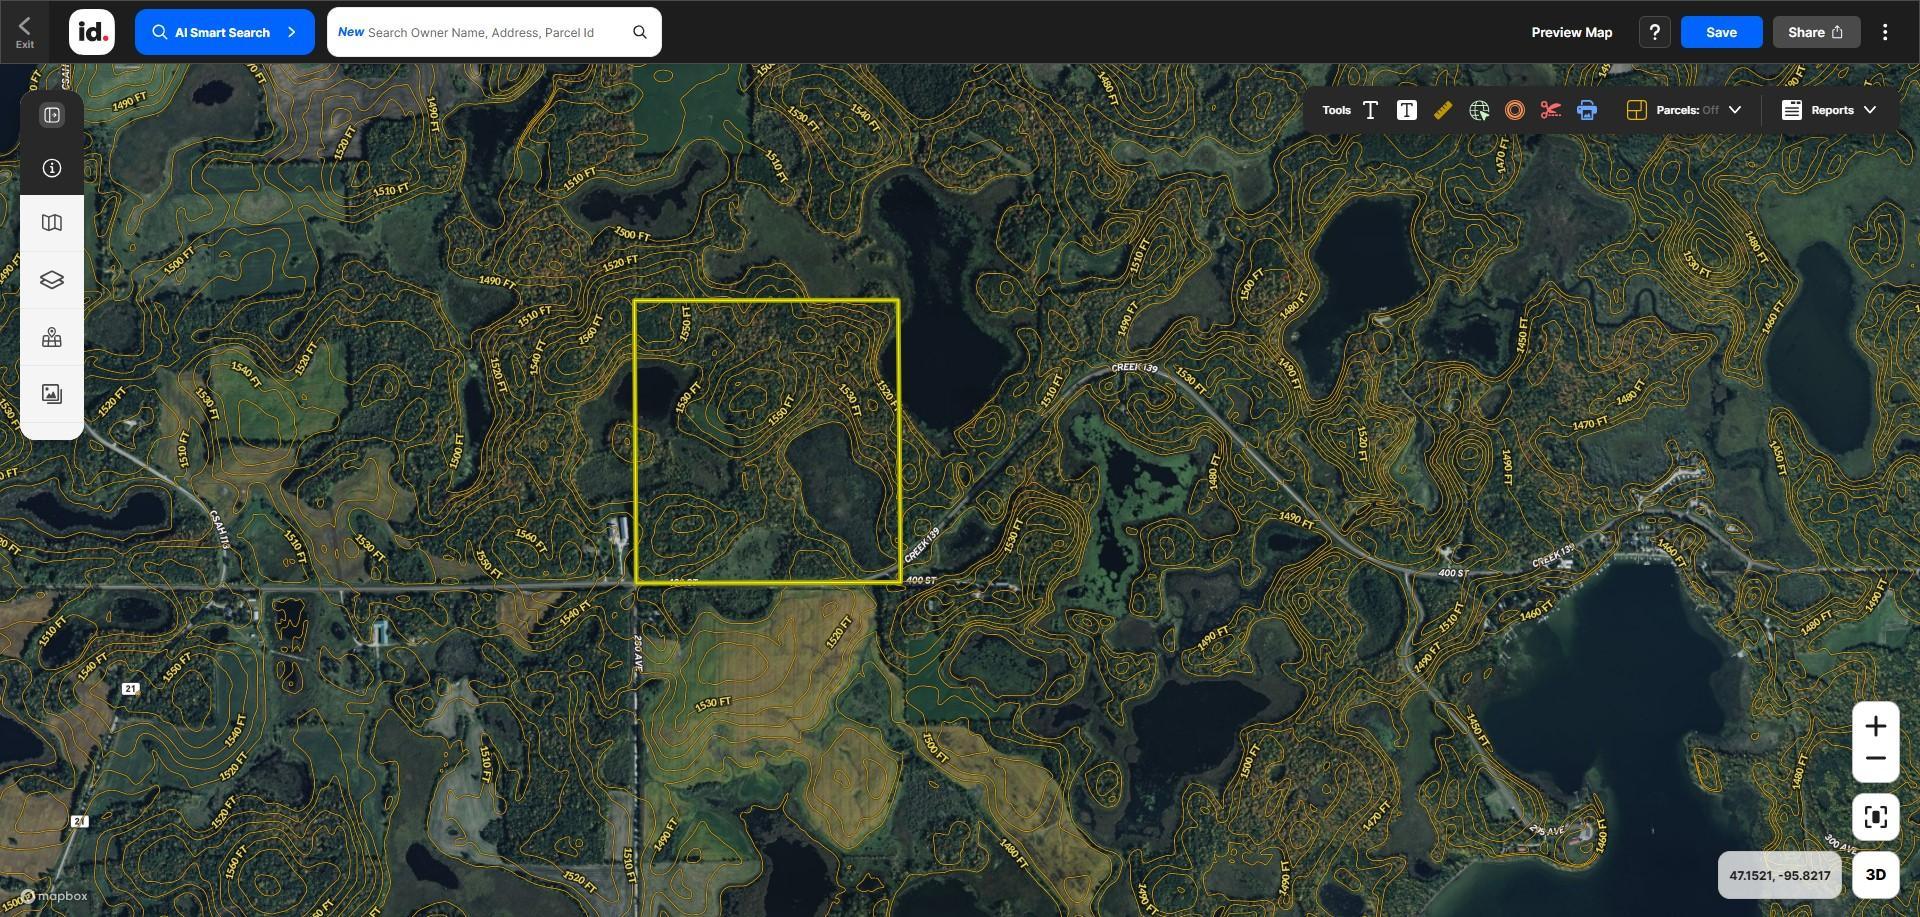Expand the side panel toggle

[52, 115]
